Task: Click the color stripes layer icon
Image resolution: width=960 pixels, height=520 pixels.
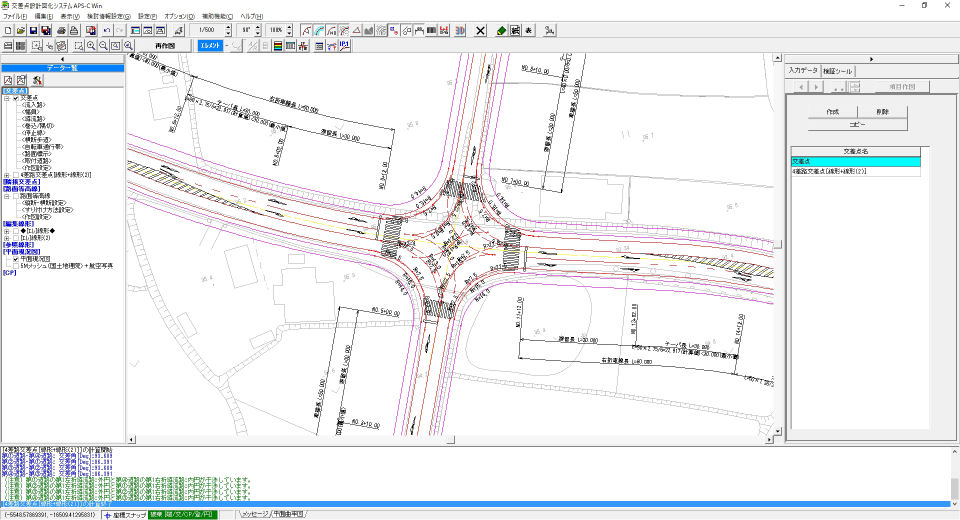Action: pos(277,46)
